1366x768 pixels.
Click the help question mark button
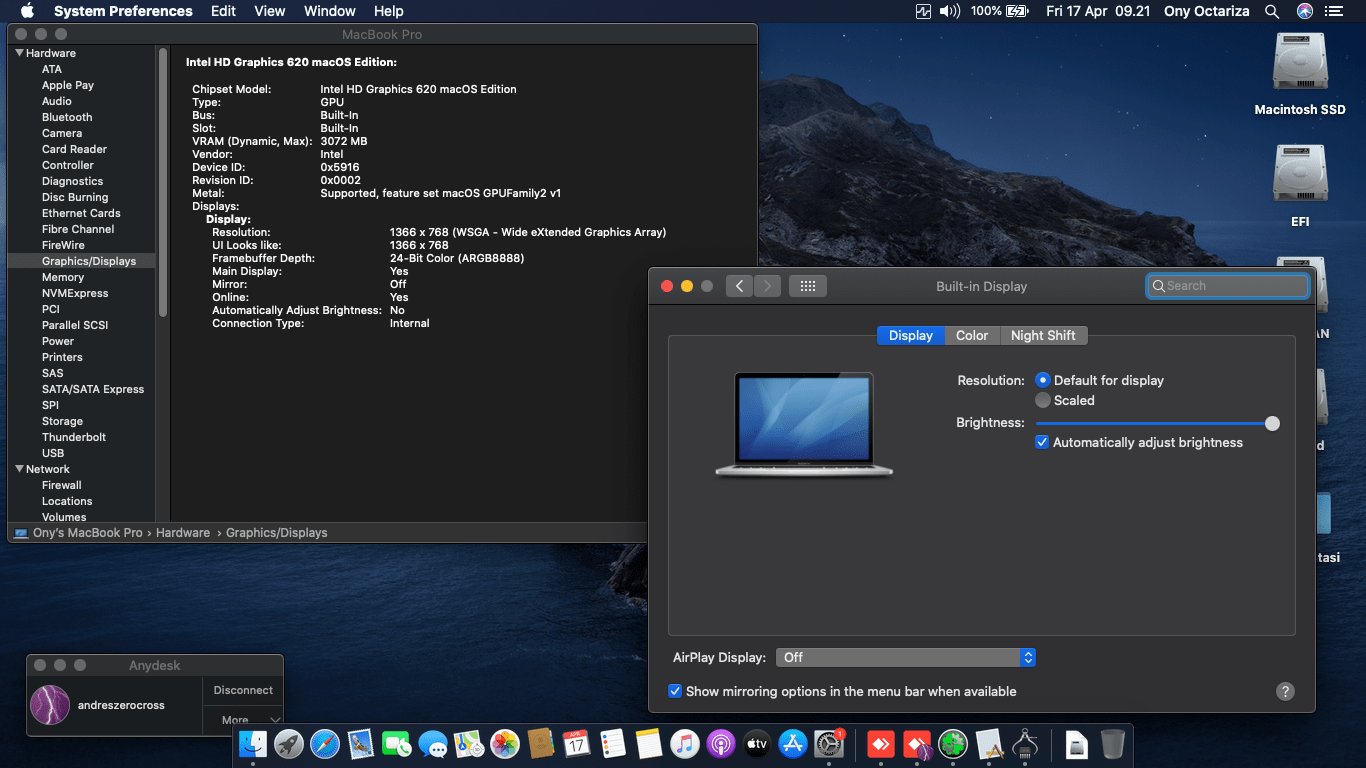coord(1286,691)
